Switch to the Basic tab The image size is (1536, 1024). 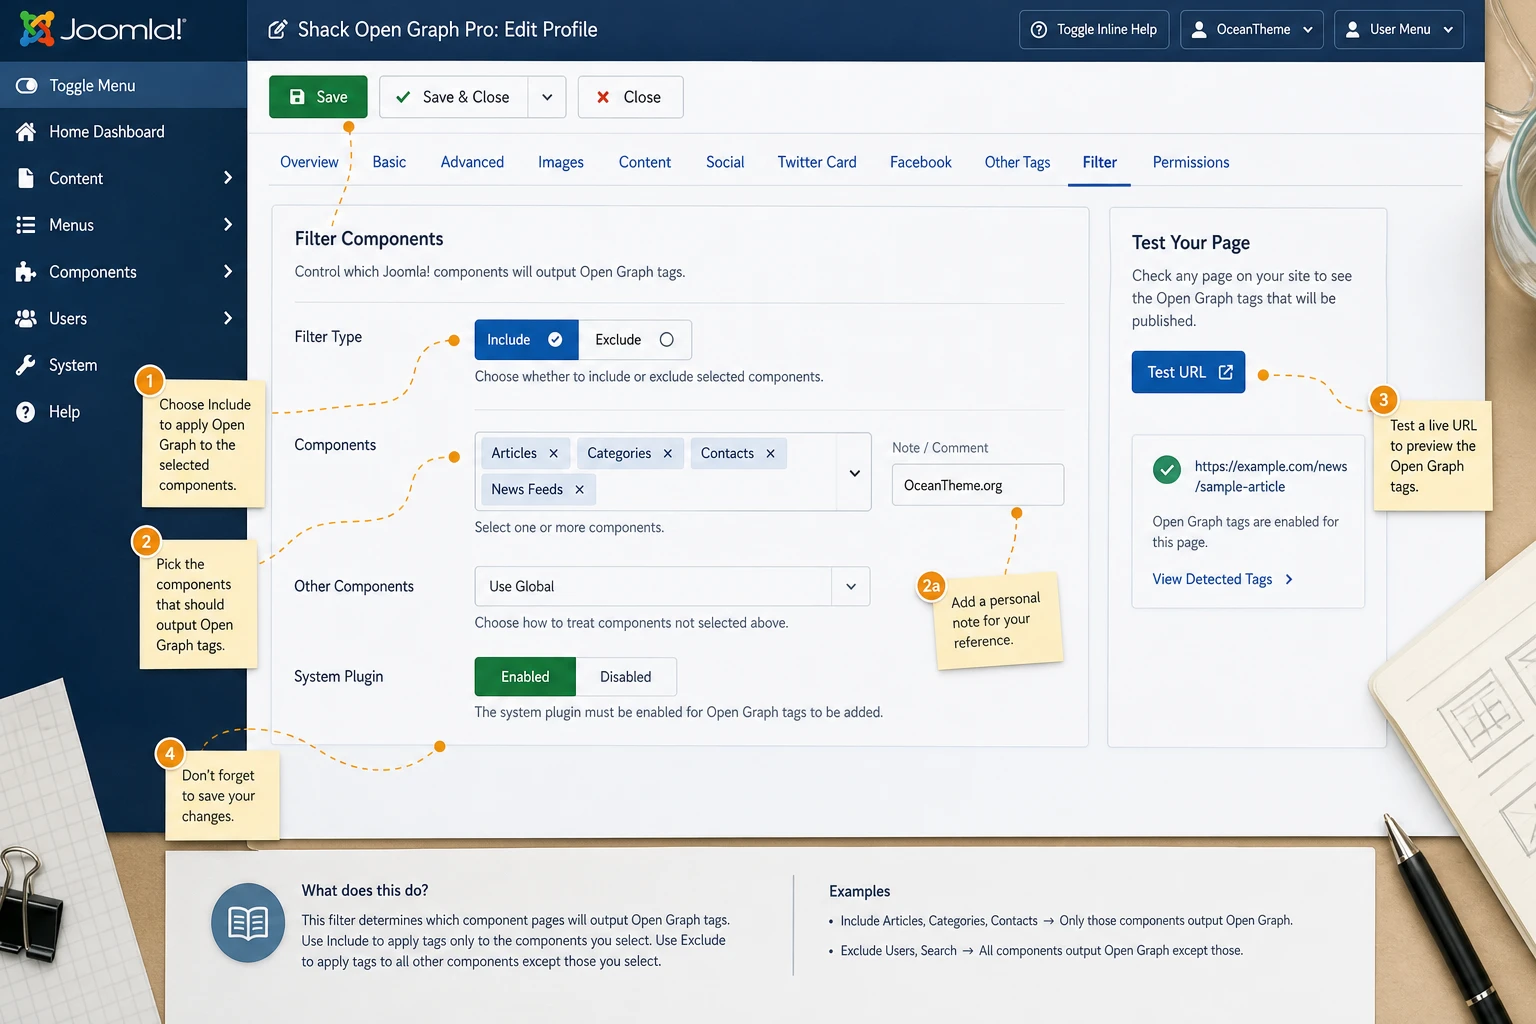389,162
